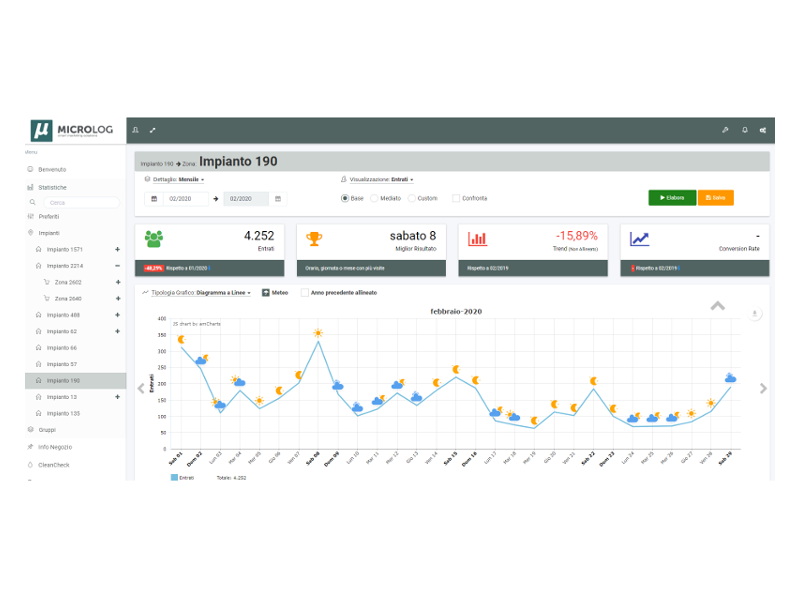Click the Entrati legend color square
The width and height of the screenshot is (800, 600).
click(x=174, y=478)
